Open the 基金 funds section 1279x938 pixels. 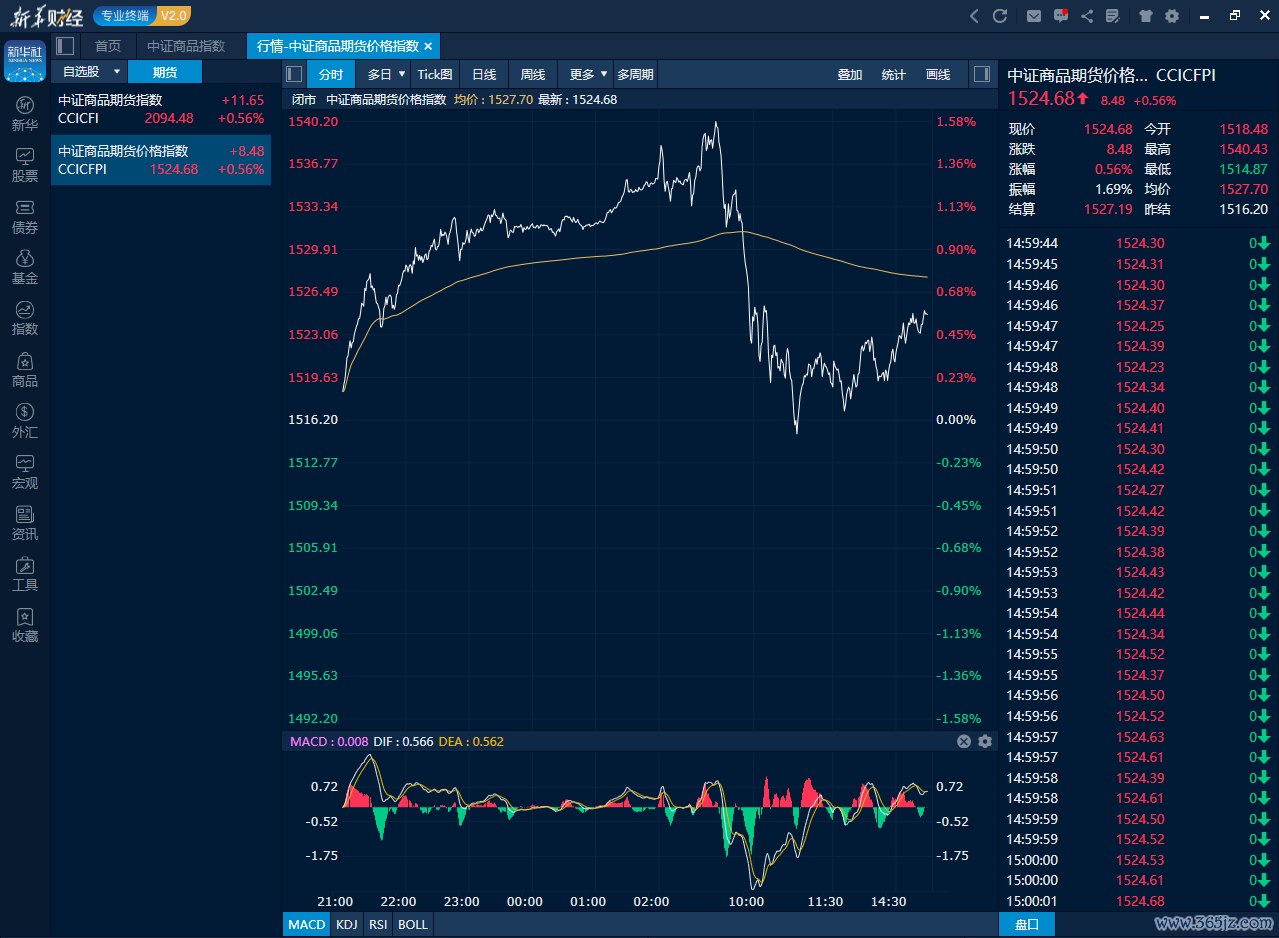(25, 267)
